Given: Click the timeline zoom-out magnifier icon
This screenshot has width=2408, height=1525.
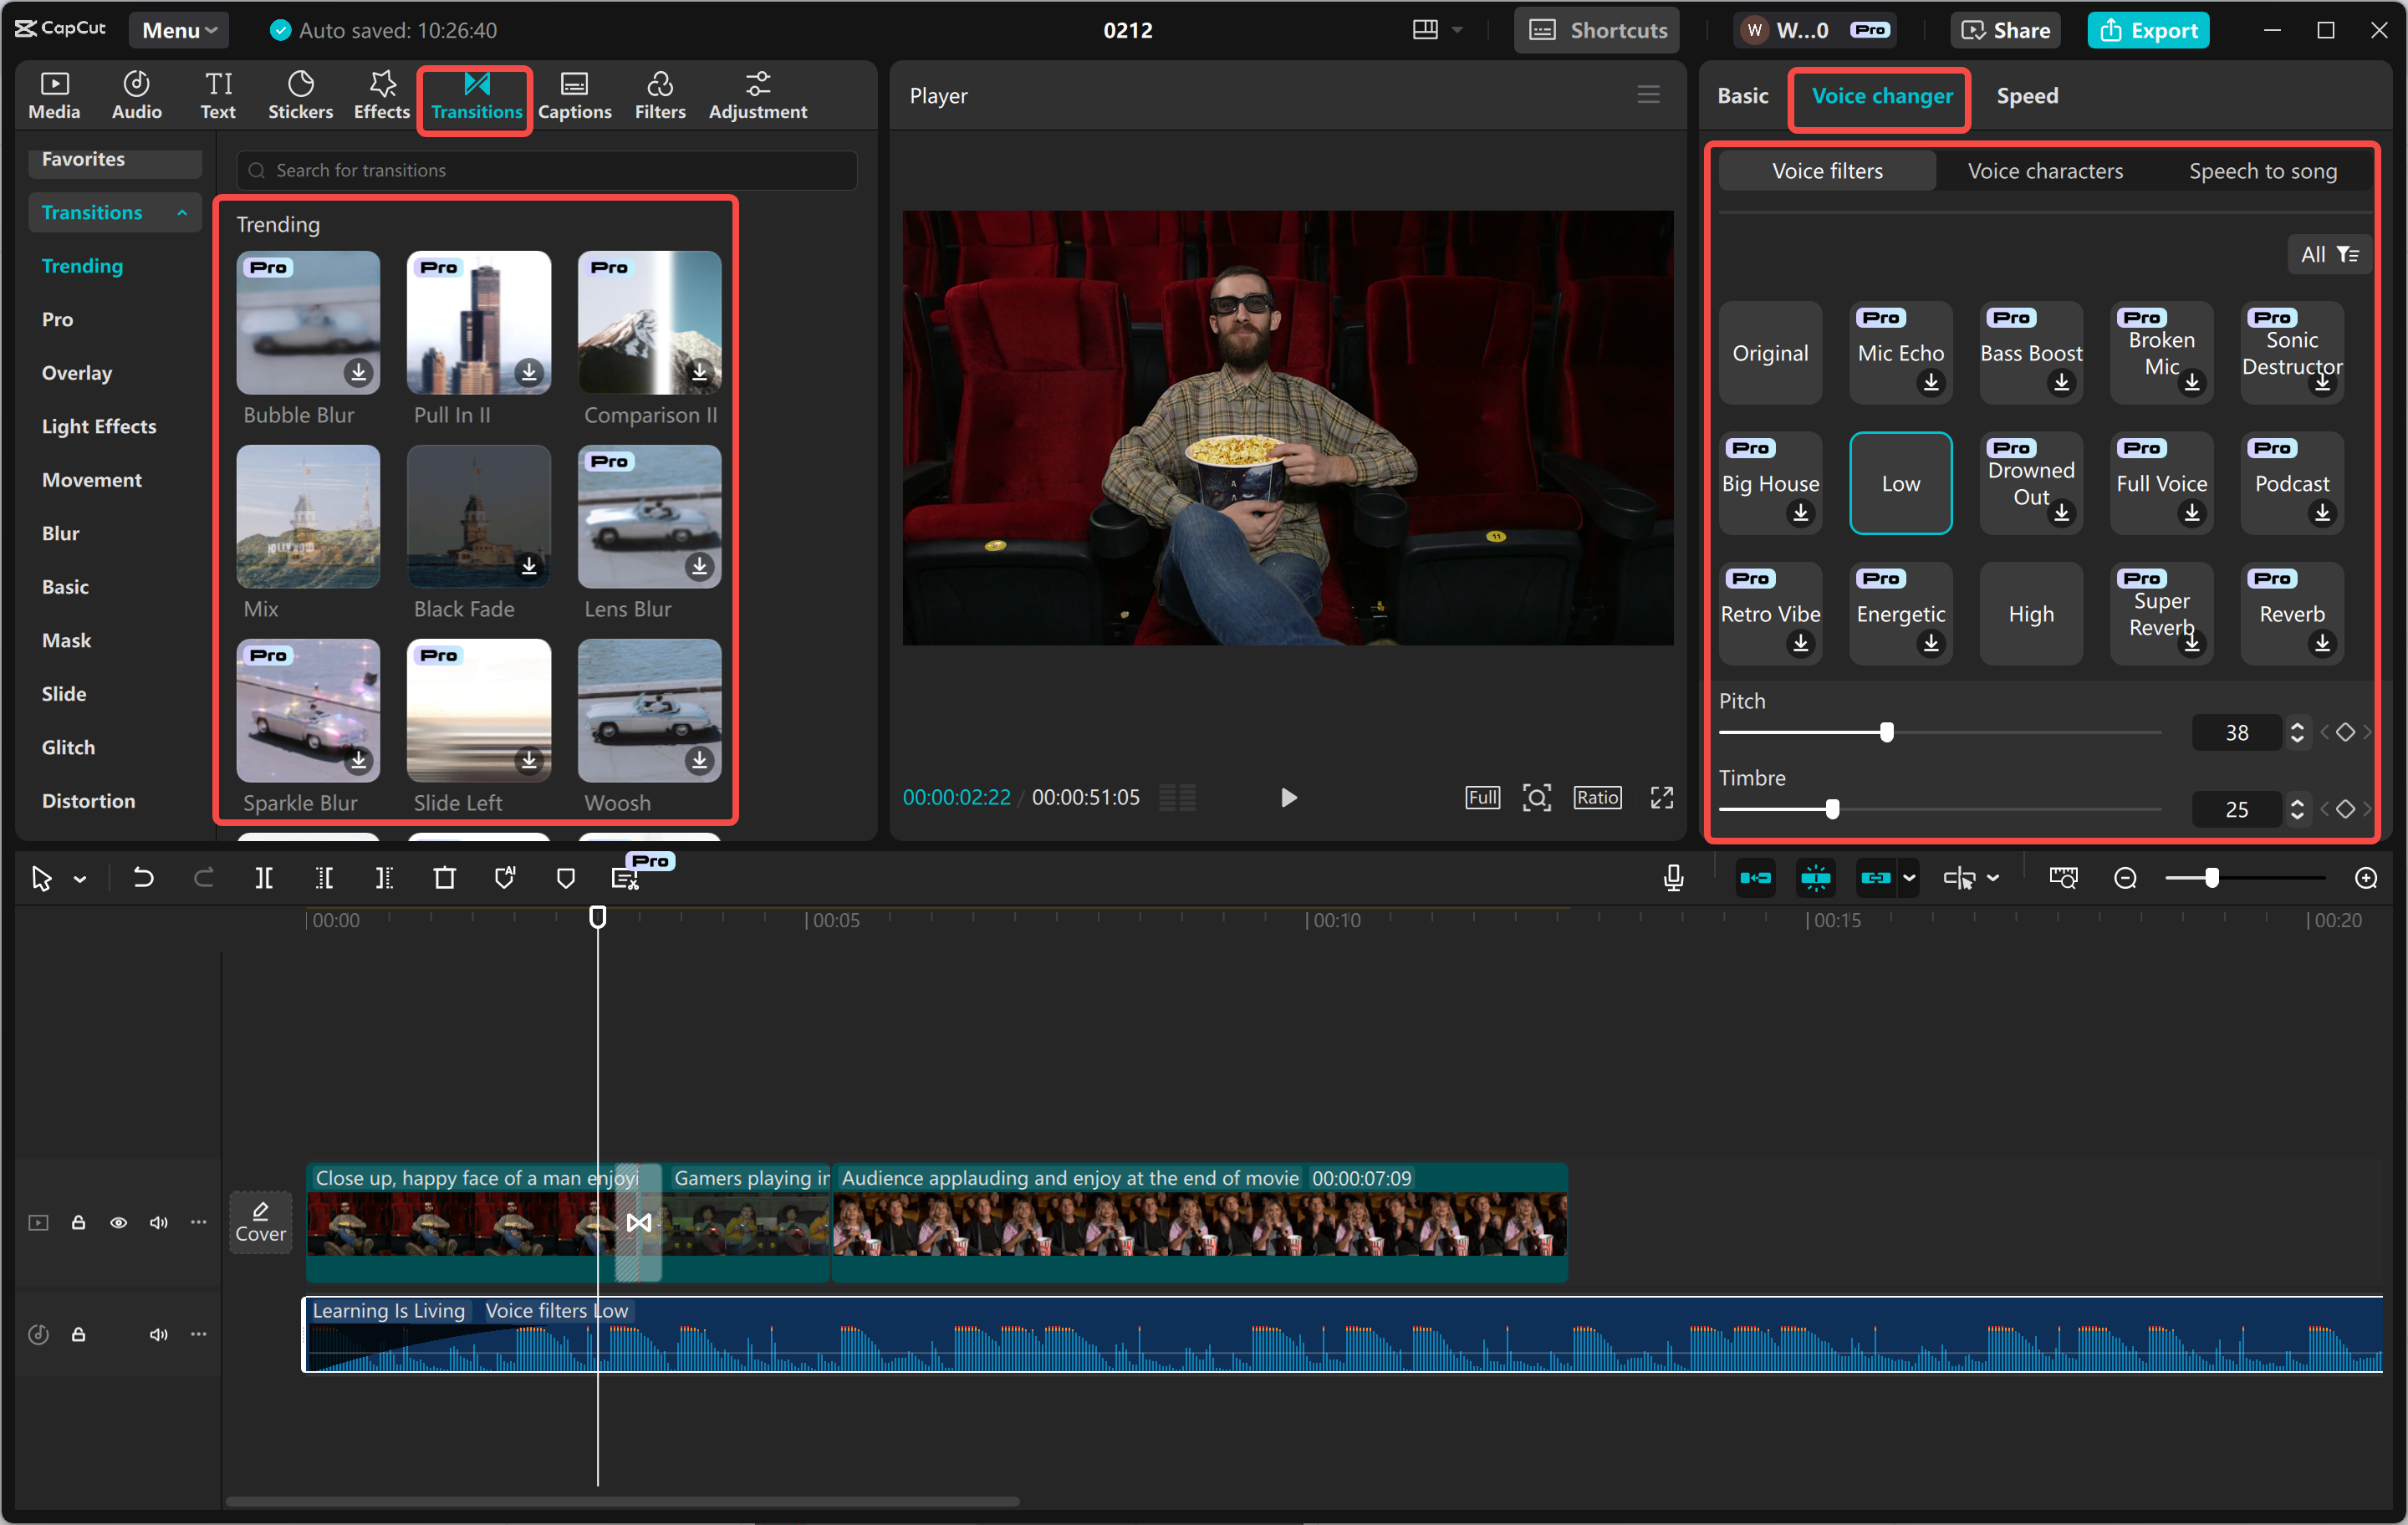Looking at the screenshot, I should [x=2125, y=878].
